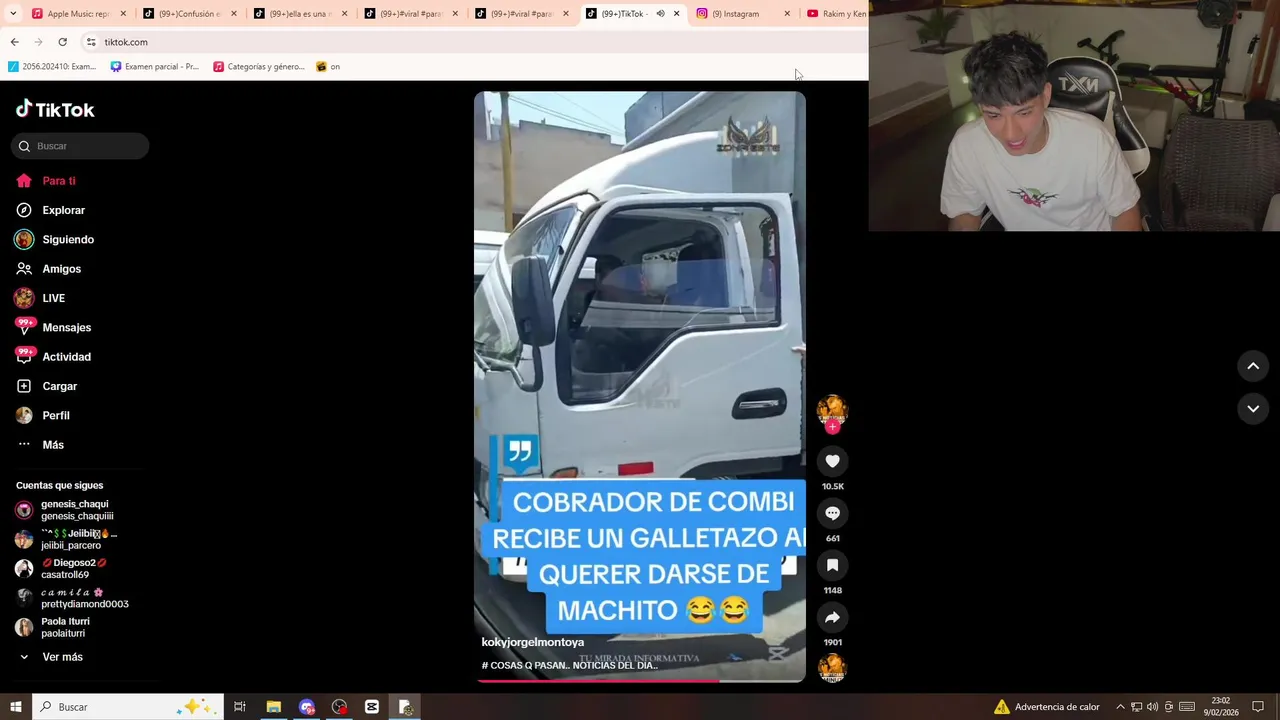Follow creator via red plus badge

pyautogui.click(x=832, y=427)
